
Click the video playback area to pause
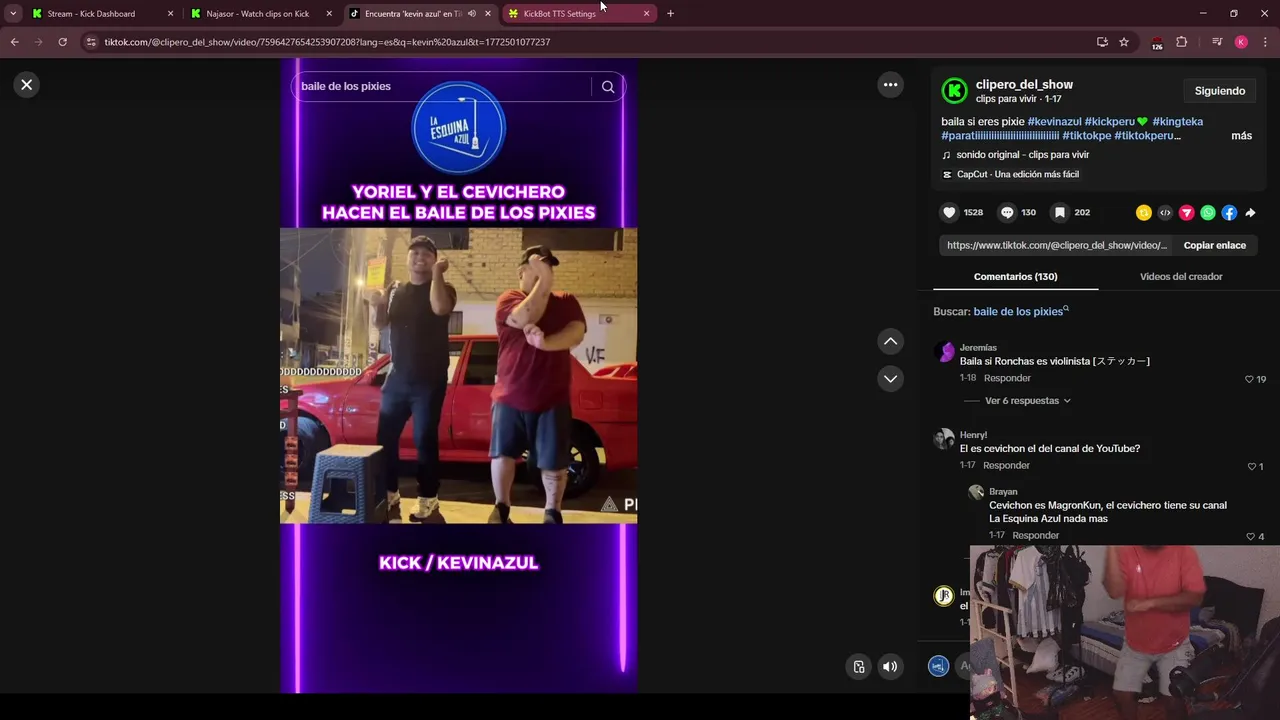[x=458, y=376]
